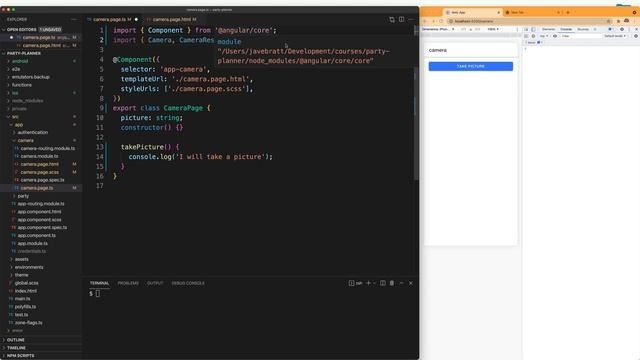Open app.module.ts file
The image size is (640, 360).
pyautogui.click(x=33, y=243)
